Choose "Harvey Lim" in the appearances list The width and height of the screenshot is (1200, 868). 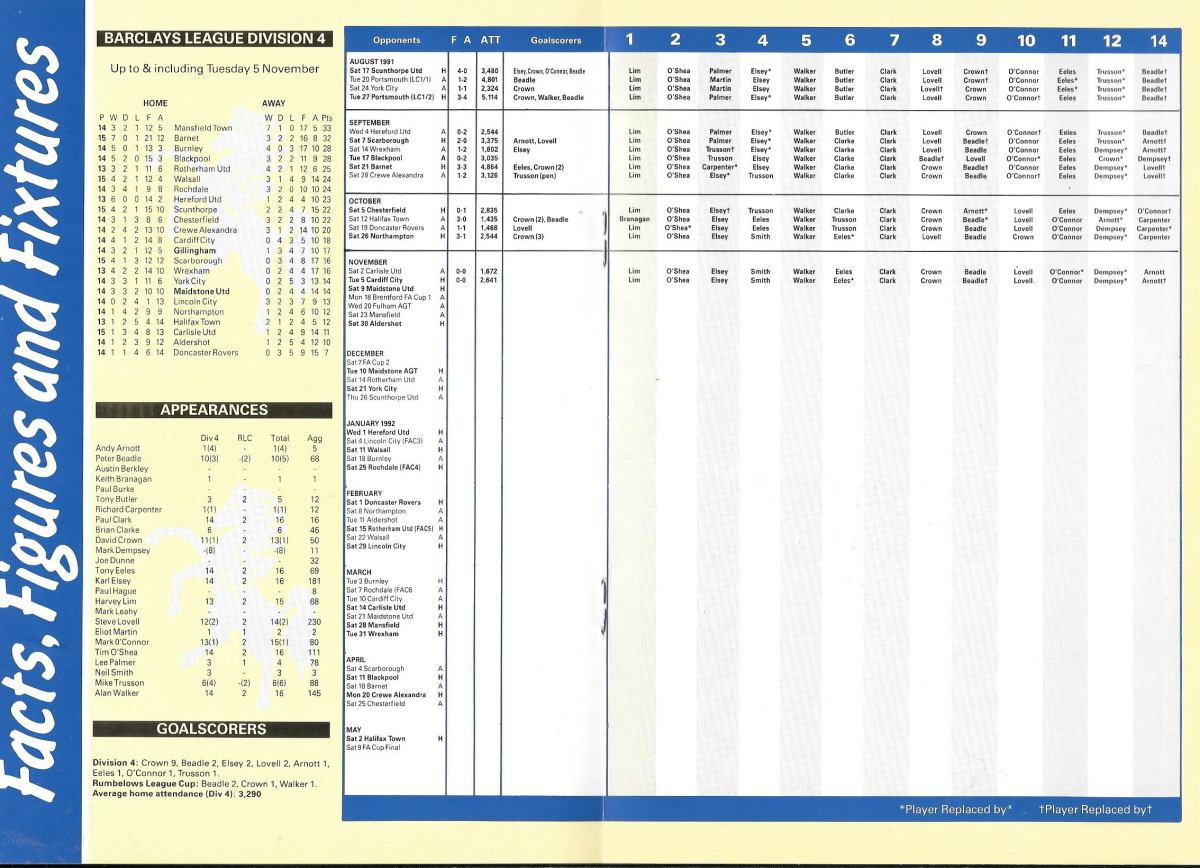click(x=116, y=601)
